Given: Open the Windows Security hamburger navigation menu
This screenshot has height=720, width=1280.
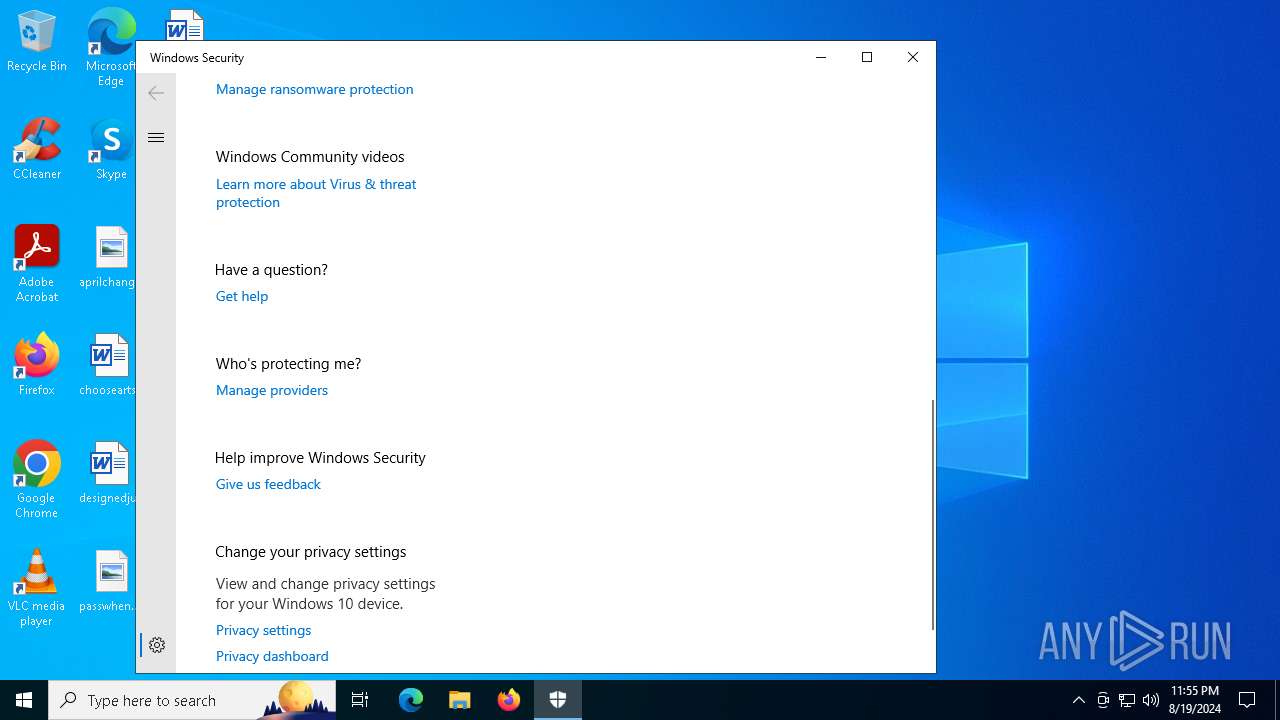Looking at the screenshot, I should click(x=156, y=138).
